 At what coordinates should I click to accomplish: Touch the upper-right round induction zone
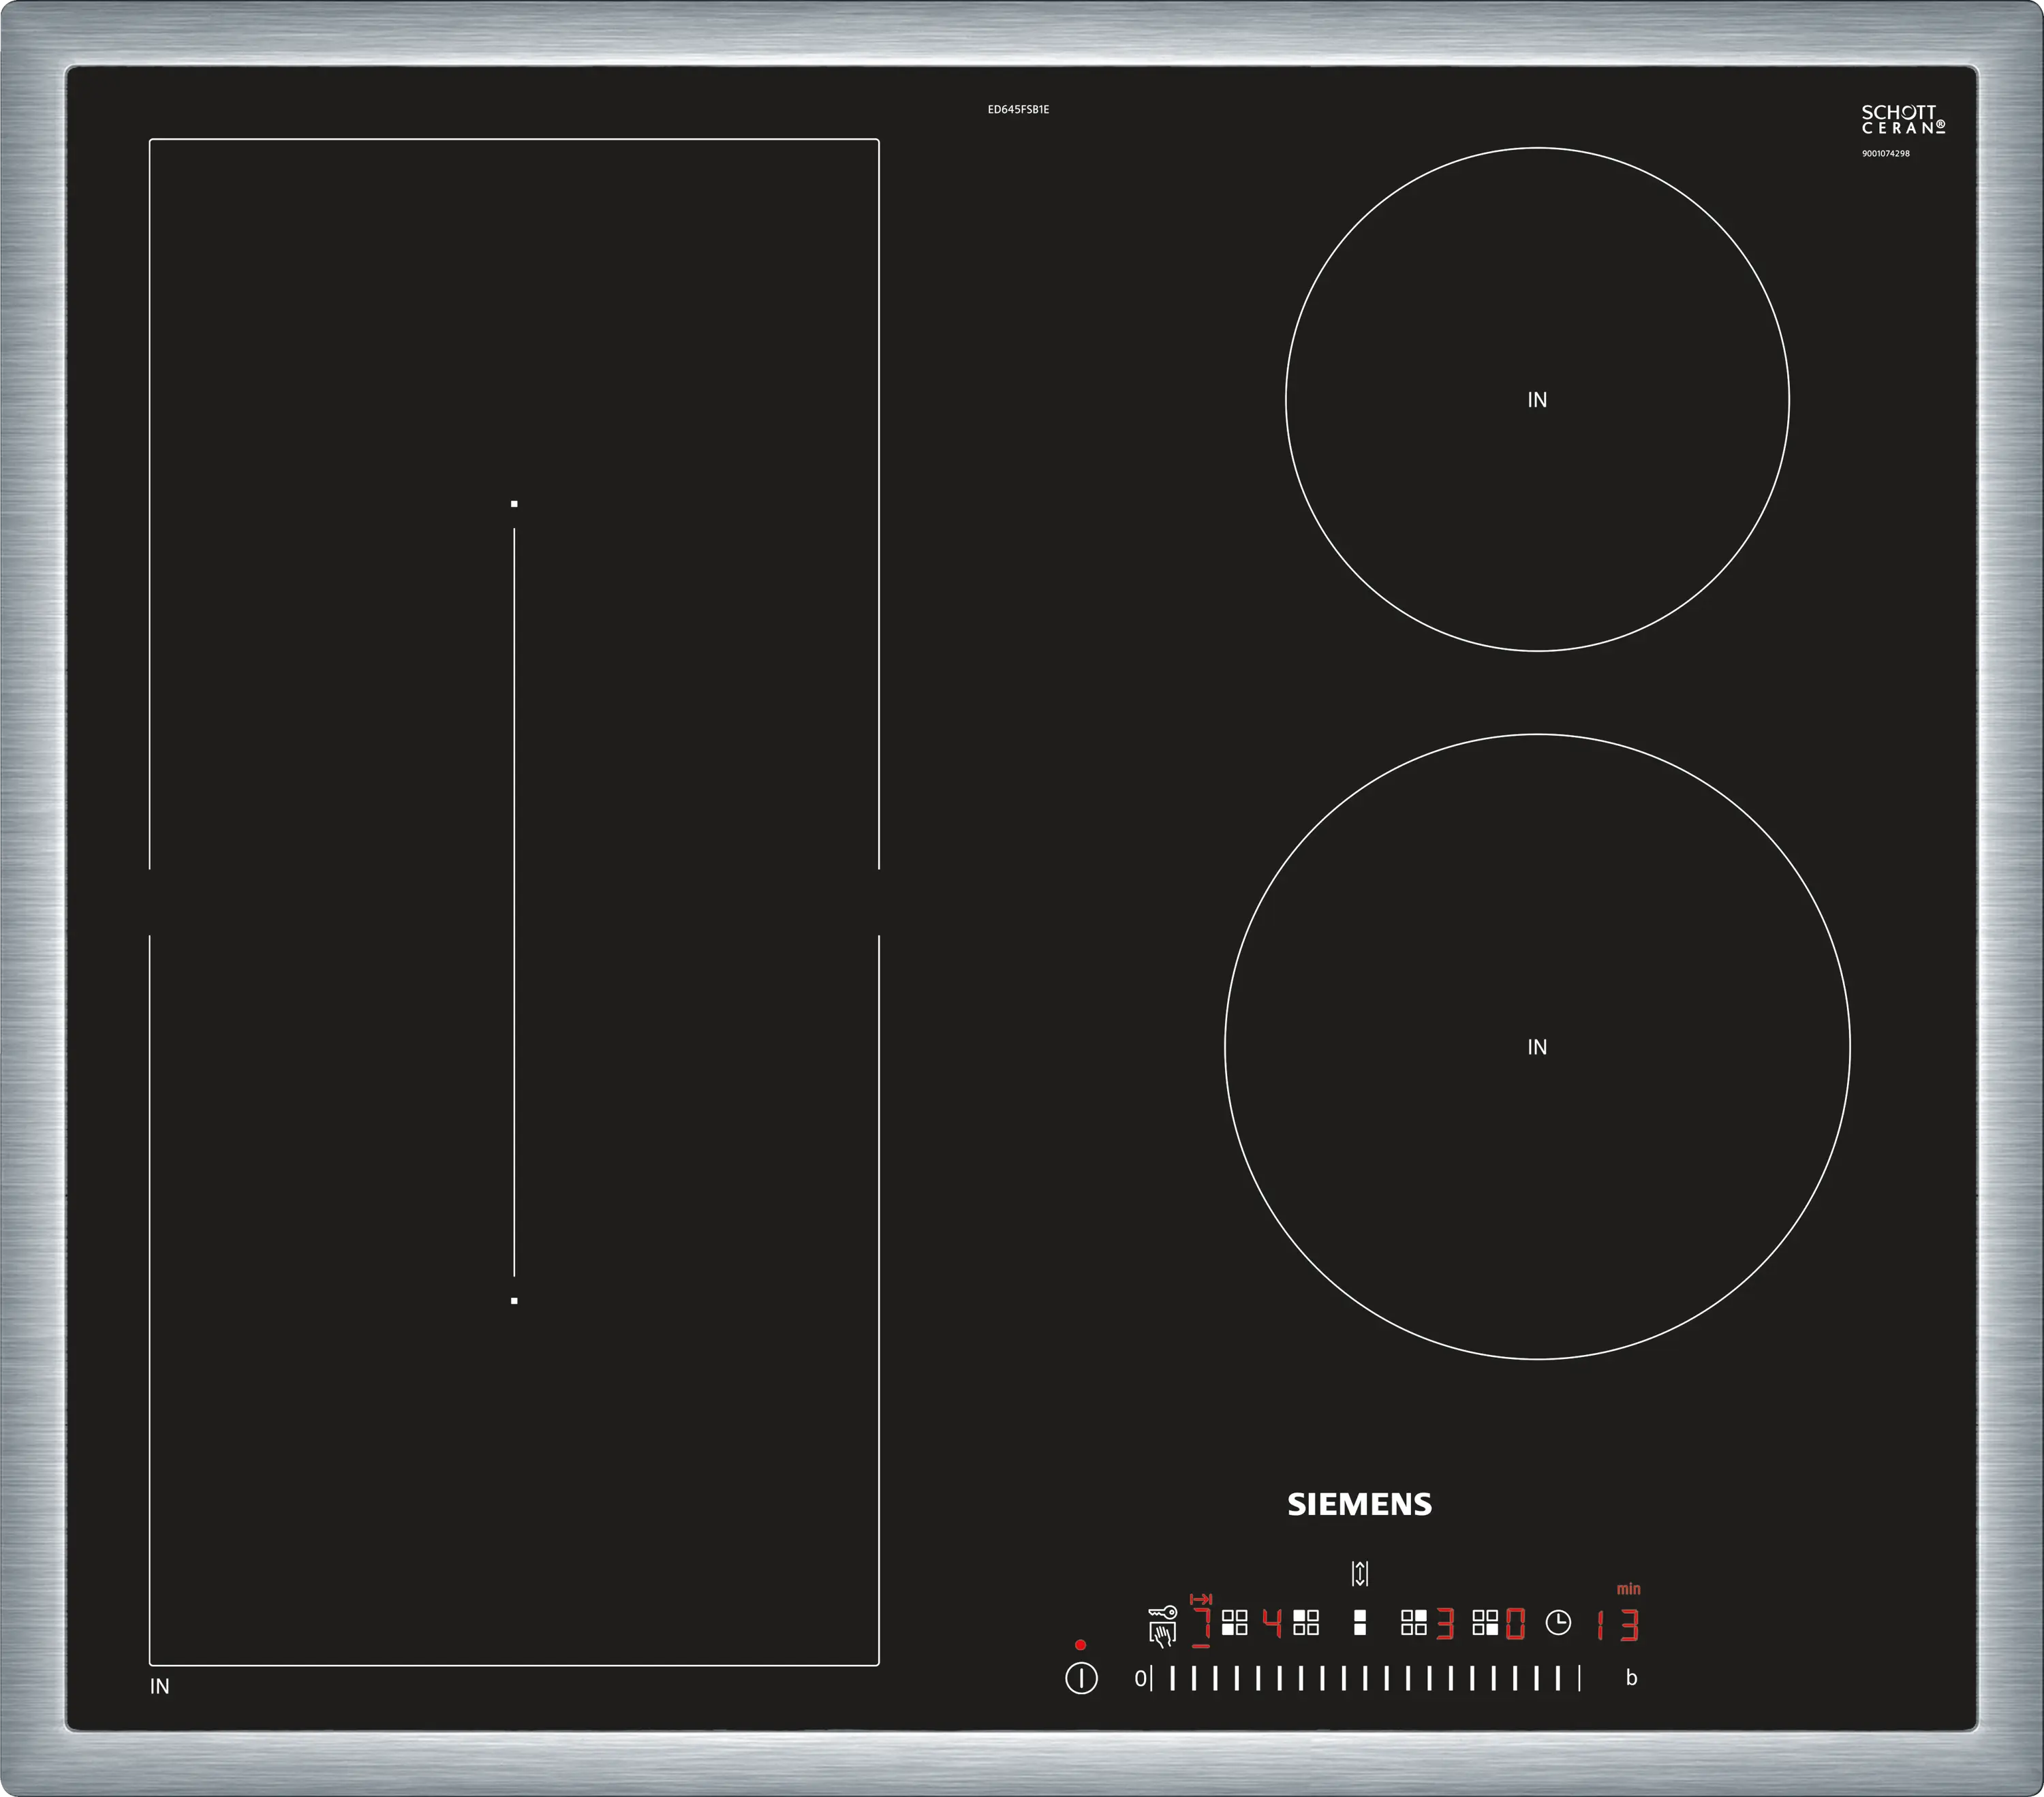click(1537, 400)
